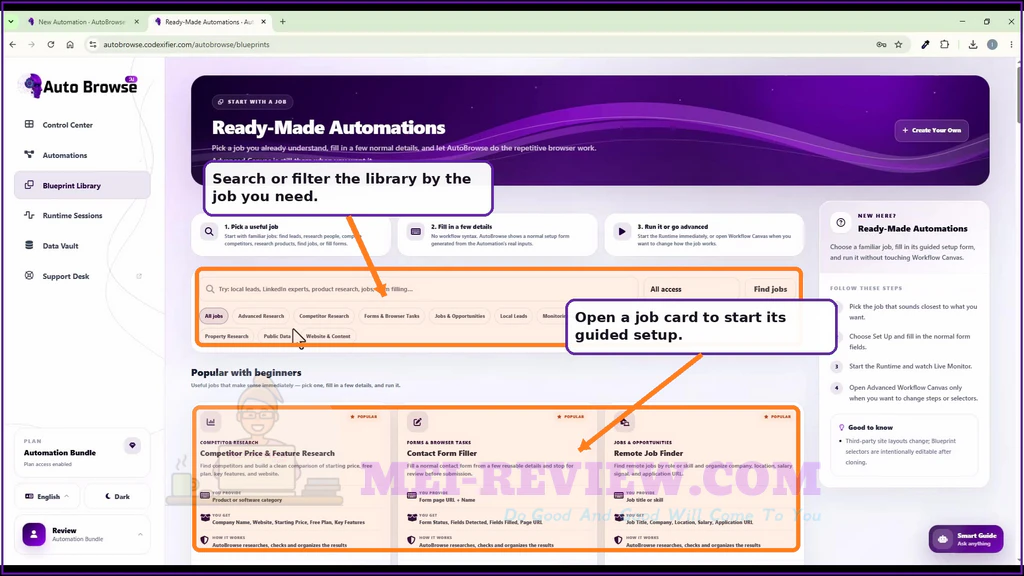Open the browser home button
1024x576 pixels.
pos(70,44)
